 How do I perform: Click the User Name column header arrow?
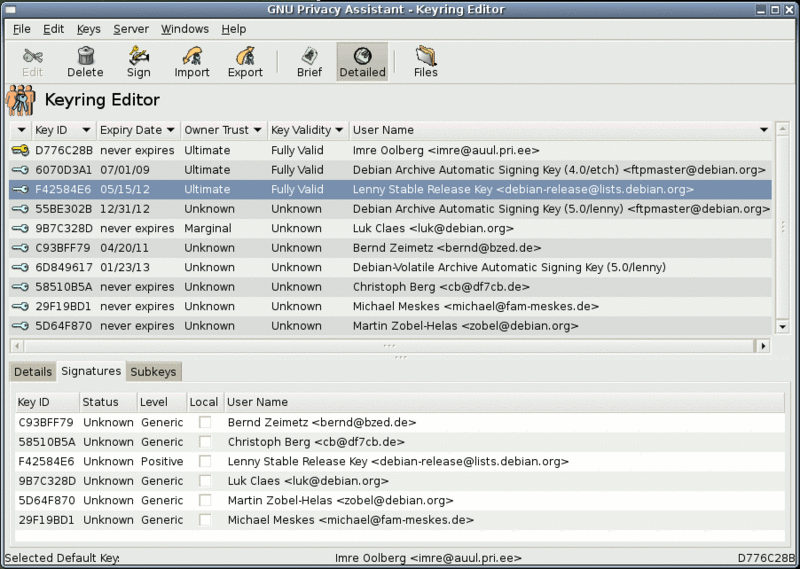click(764, 130)
